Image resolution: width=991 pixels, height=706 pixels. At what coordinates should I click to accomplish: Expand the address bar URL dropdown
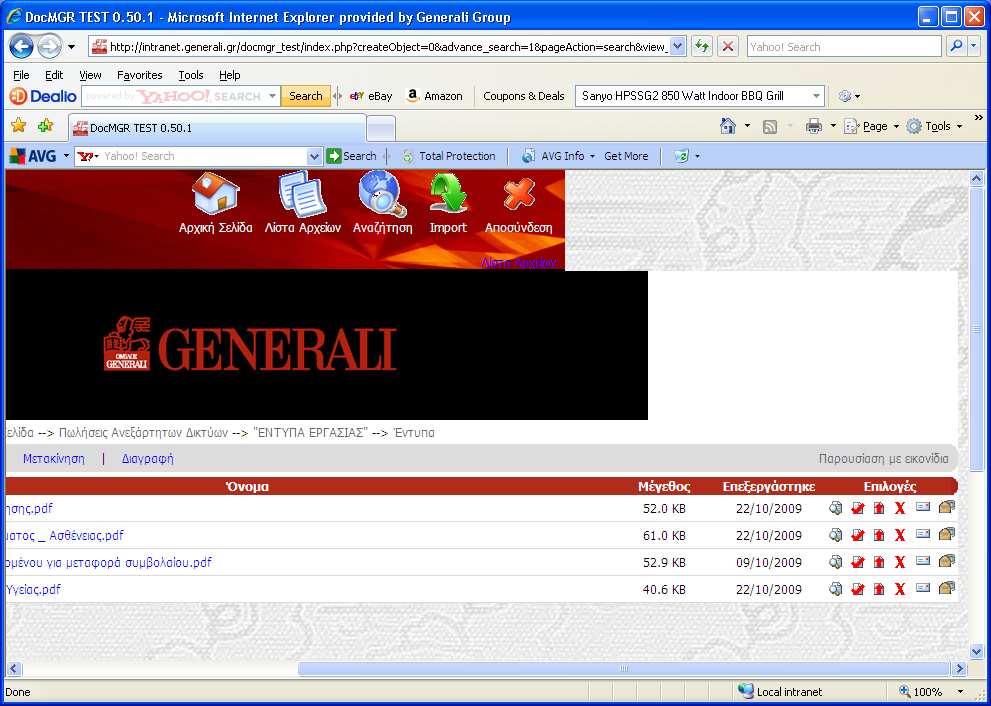tap(678, 46)
